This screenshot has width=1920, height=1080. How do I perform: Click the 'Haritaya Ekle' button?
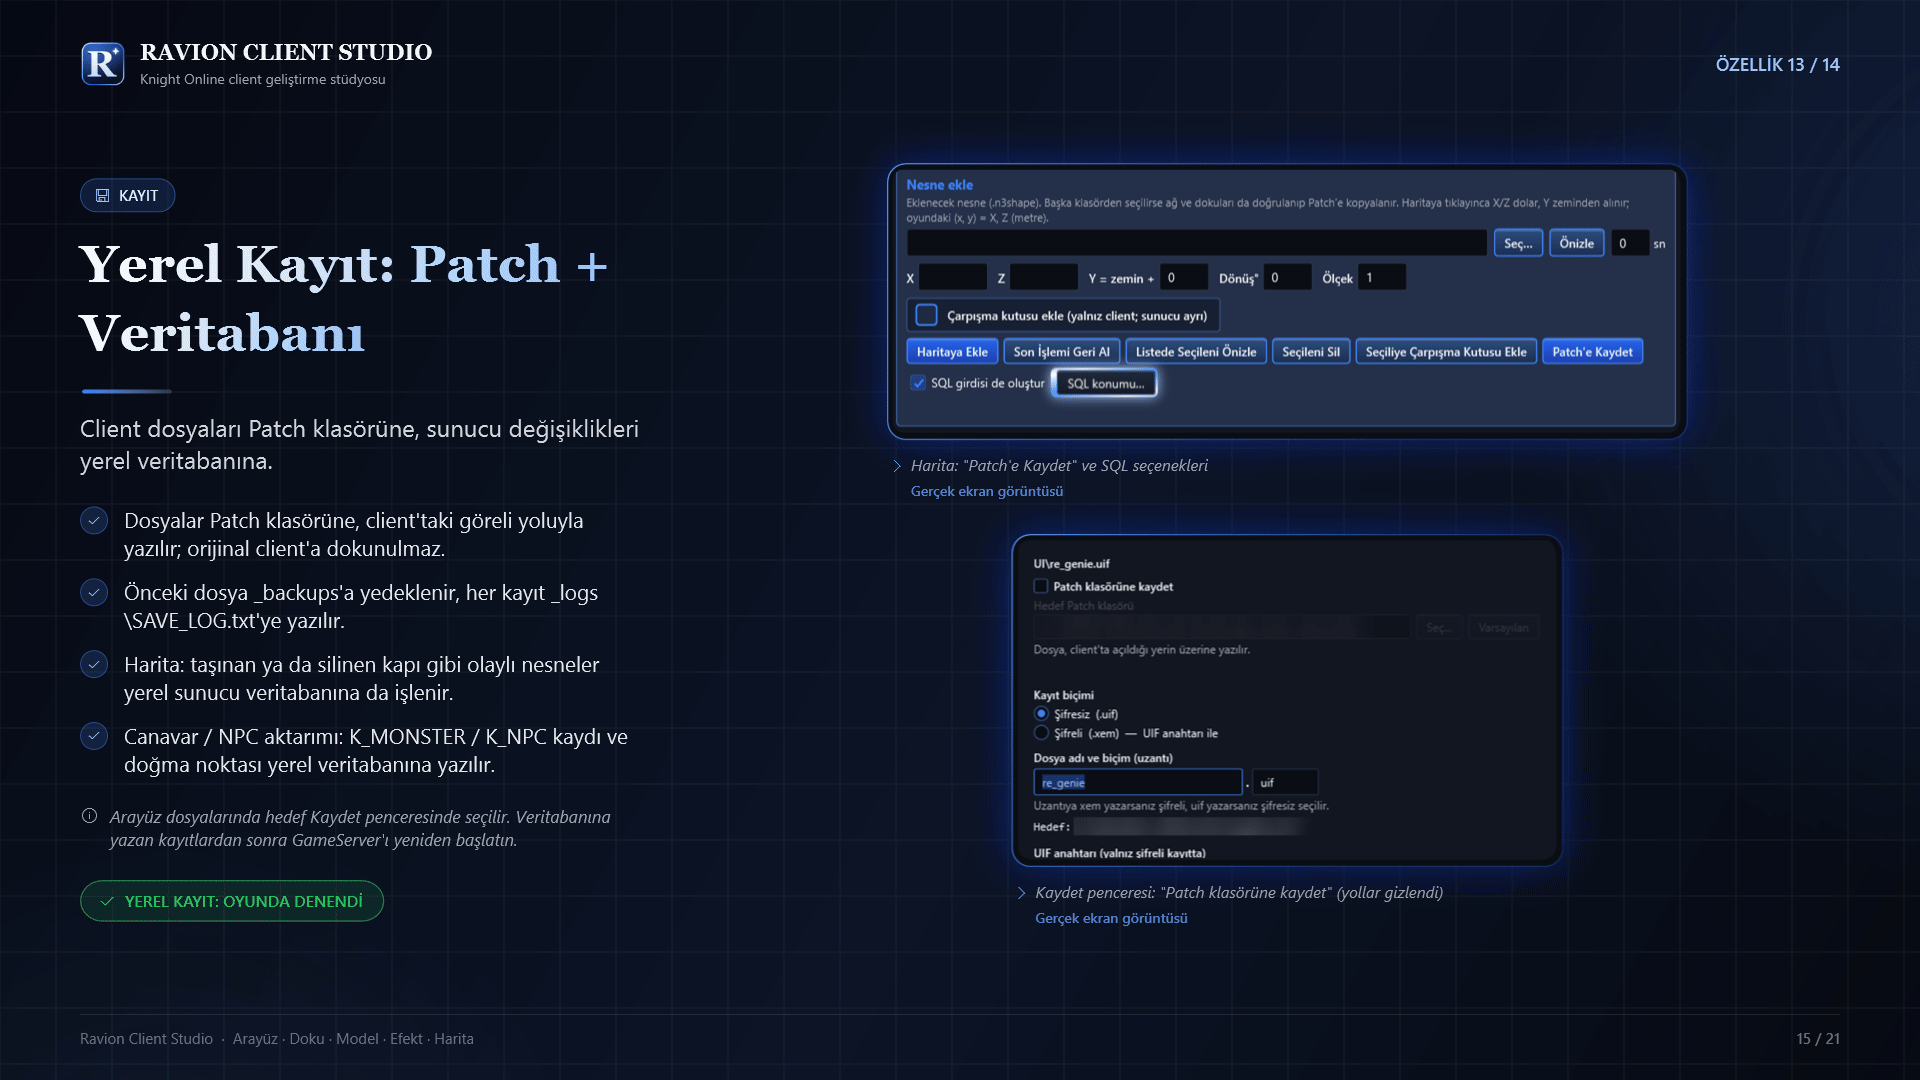[952, 352]
